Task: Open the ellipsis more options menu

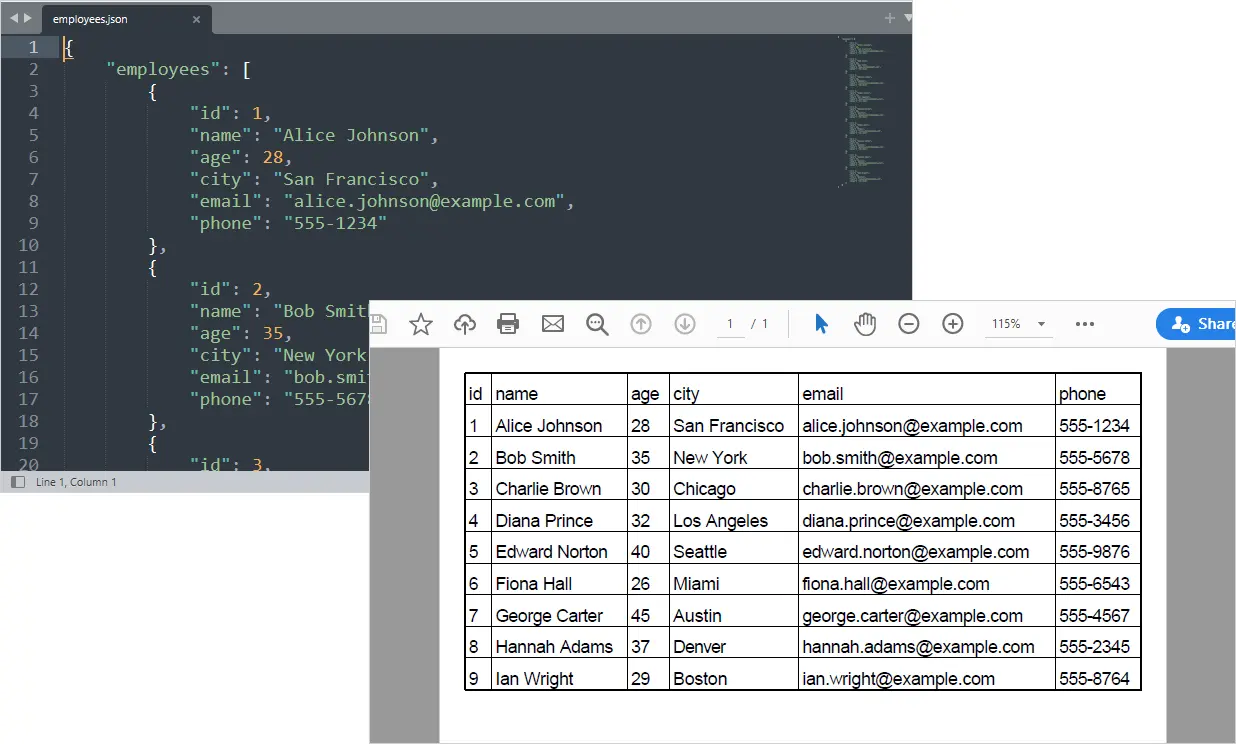Action: 1084,323
